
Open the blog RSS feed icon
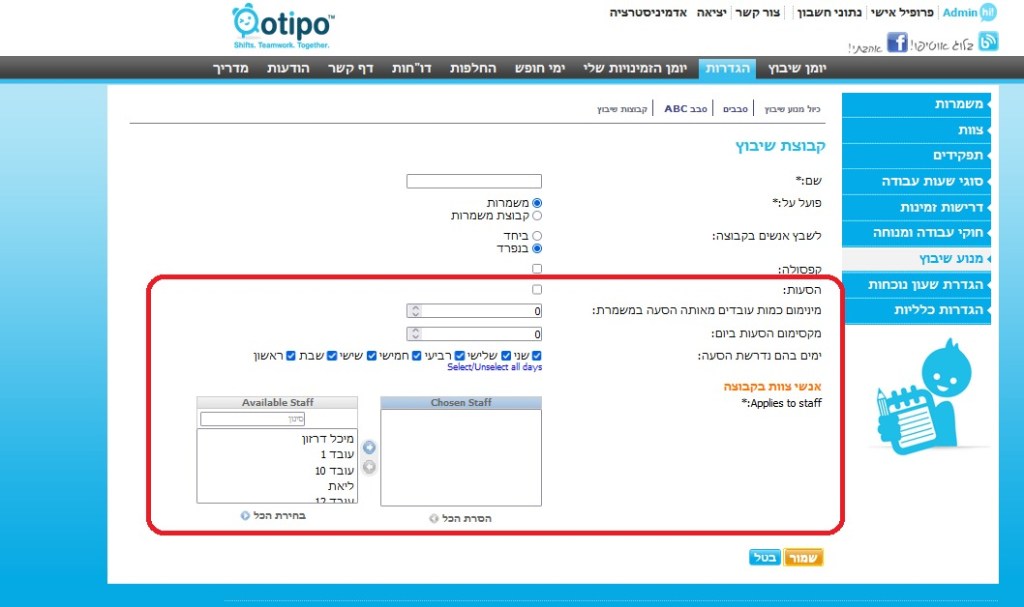(988, 41)
